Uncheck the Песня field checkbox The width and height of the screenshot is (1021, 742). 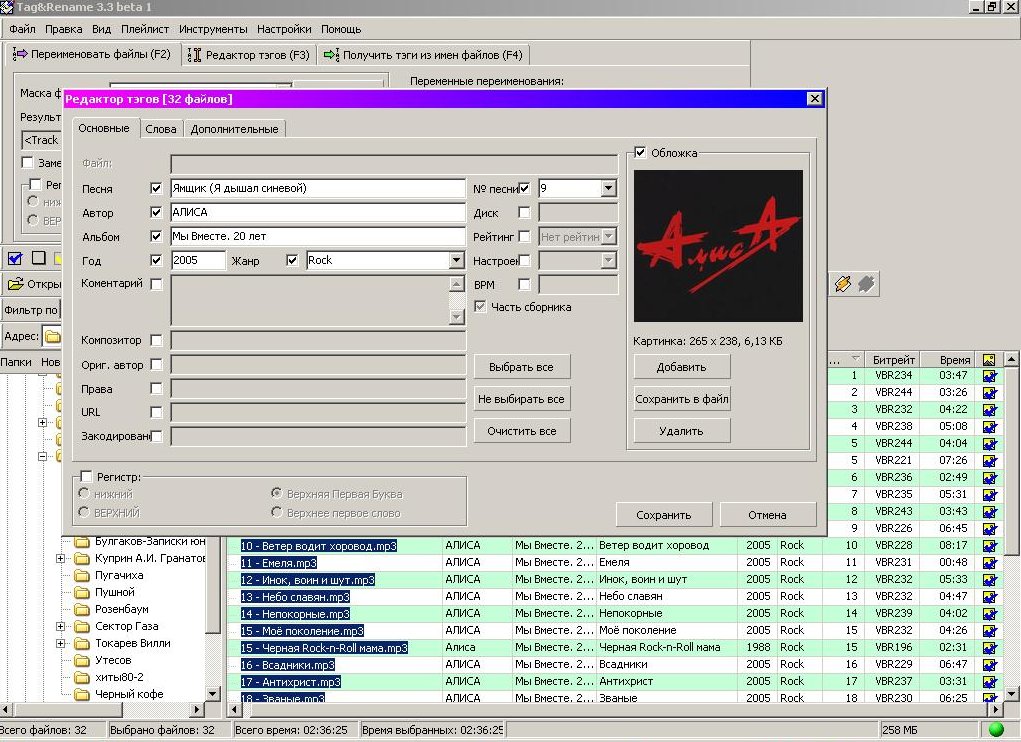pos(156,188)
